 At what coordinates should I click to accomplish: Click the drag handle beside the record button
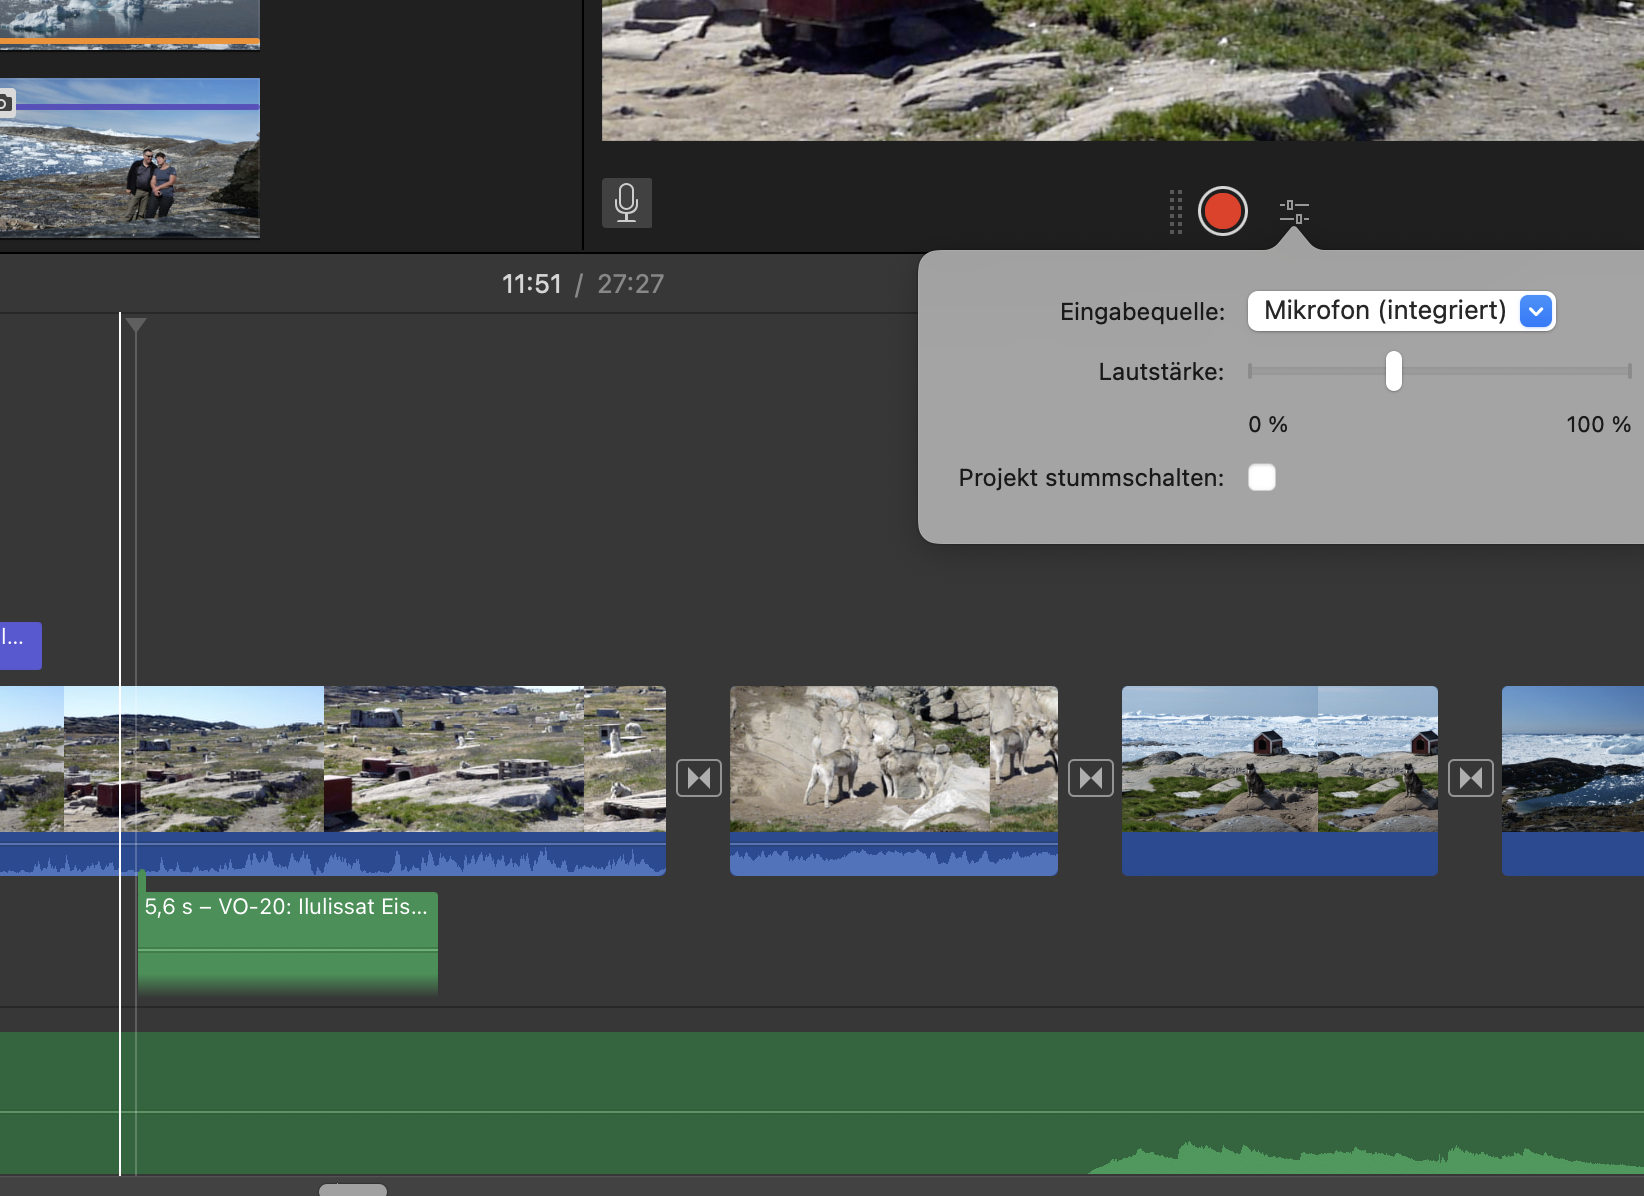tap(1176, 211)
